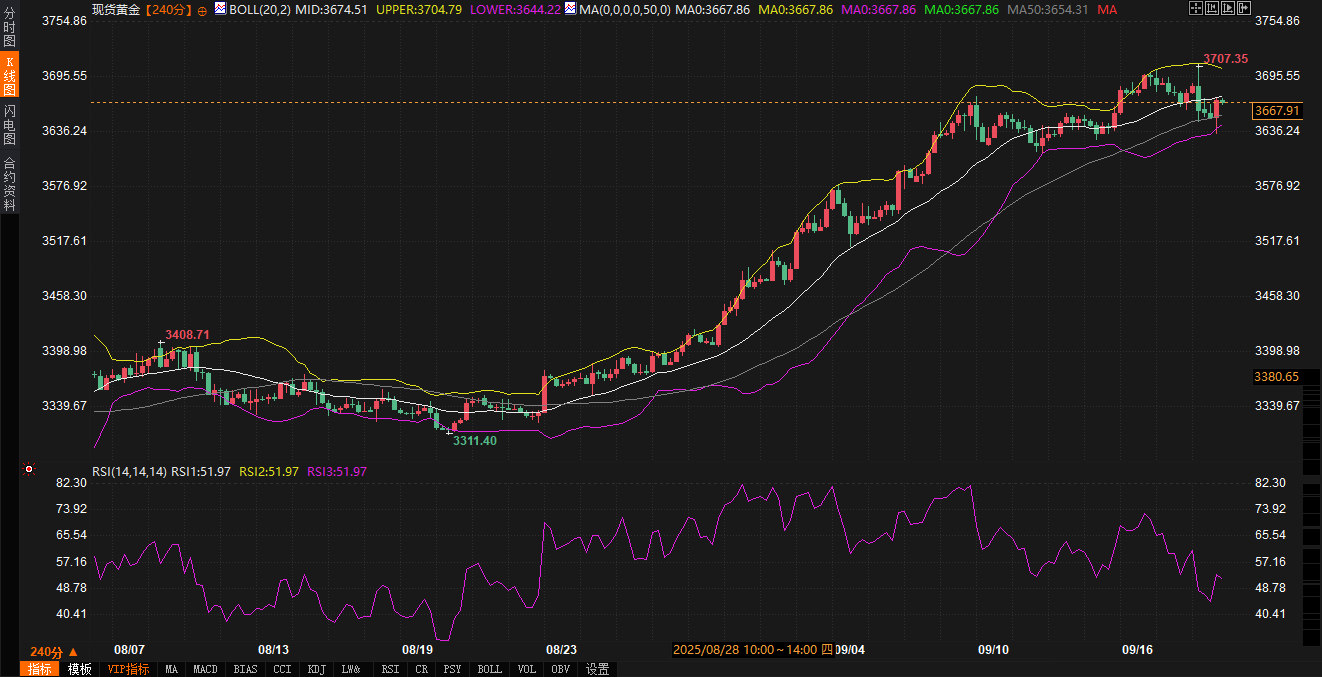Click the LOWER:3644.22 value
1322x677 pixels.
pyautogui.click(x=516, y=9)
